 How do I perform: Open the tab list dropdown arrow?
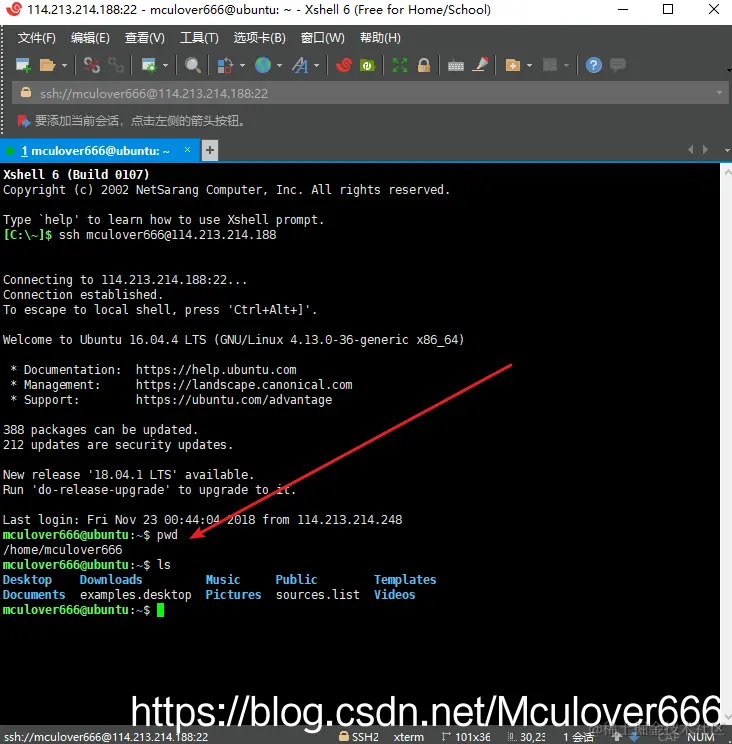[727, 150]
